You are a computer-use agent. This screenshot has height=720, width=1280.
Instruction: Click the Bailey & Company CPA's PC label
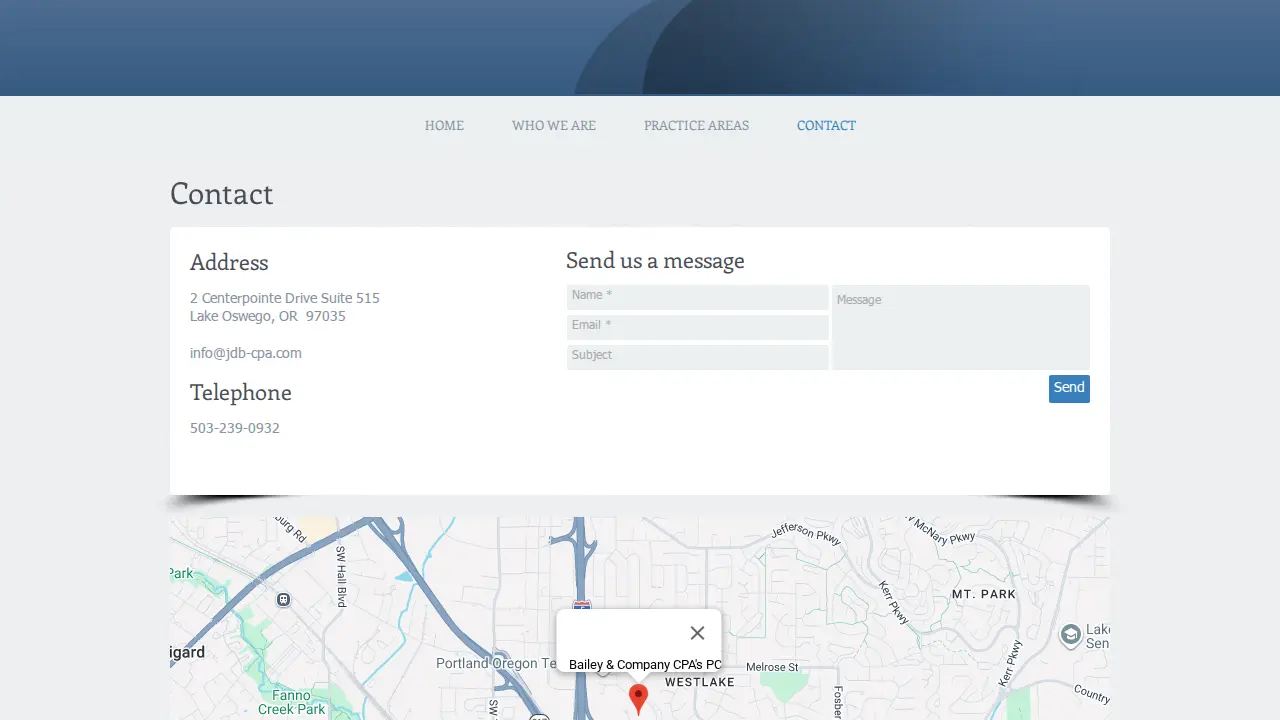[645, 665]
